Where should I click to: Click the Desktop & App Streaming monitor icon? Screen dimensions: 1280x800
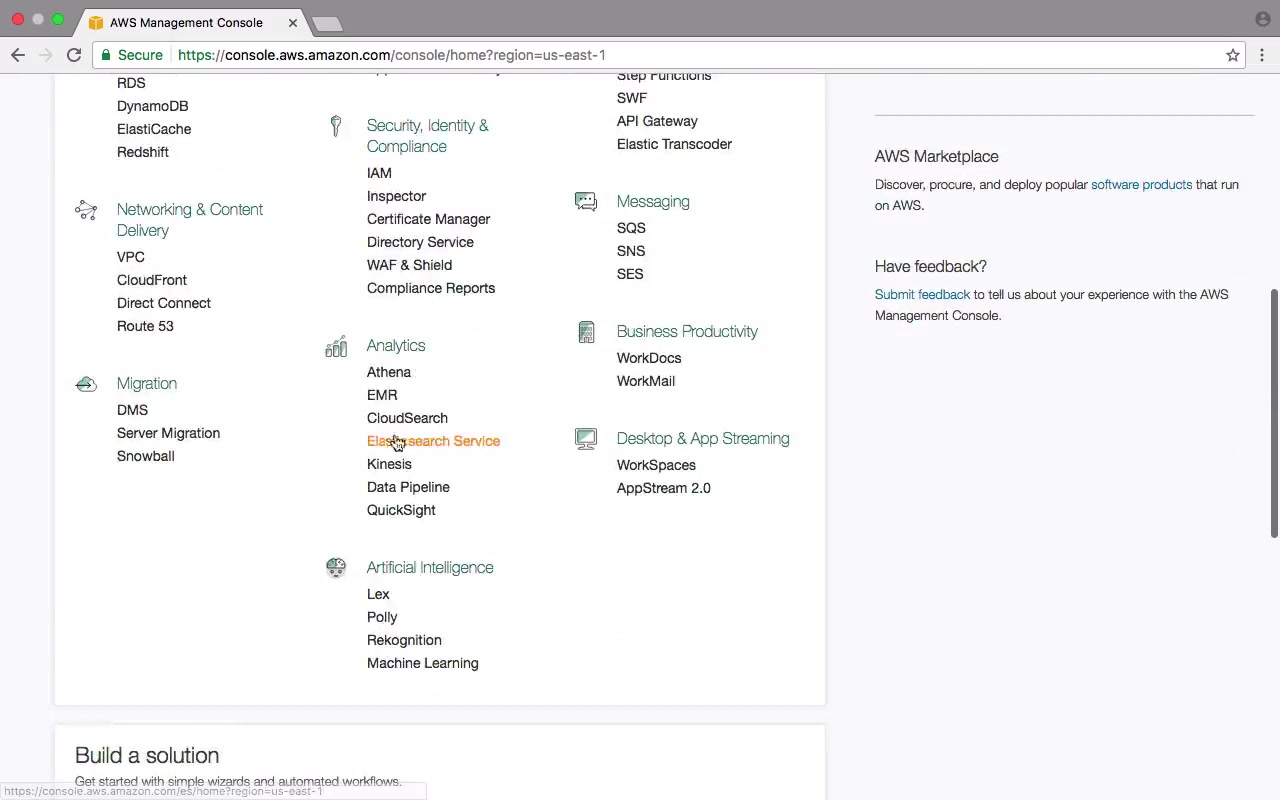coord(586,439)
